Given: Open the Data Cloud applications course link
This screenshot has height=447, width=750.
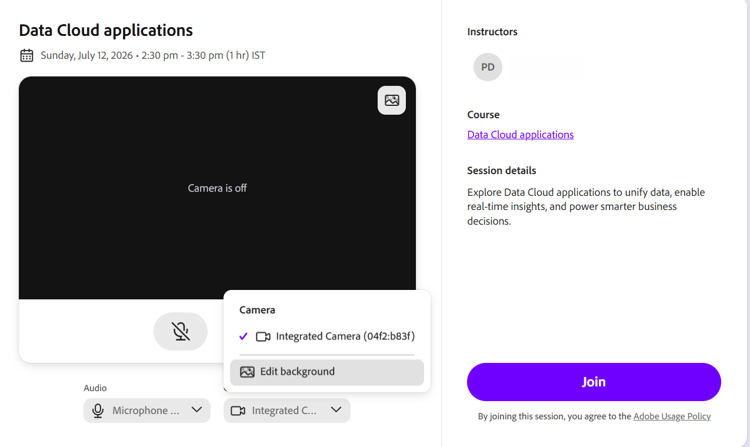Looking at the screenshot, I should [x=520, y=135].
